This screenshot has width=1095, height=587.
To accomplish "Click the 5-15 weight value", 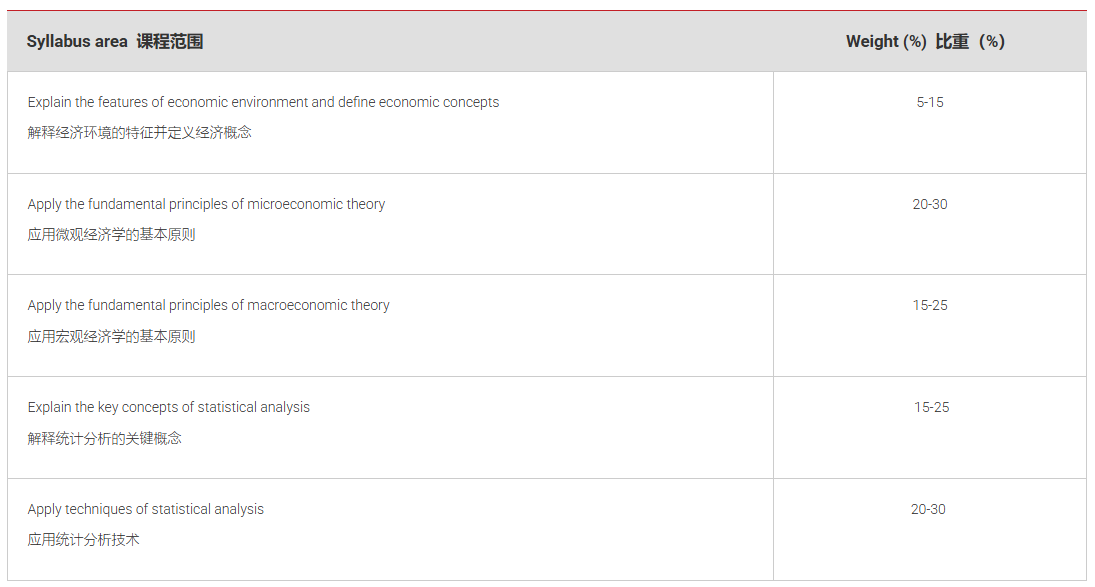I will [x=930, y=102].
